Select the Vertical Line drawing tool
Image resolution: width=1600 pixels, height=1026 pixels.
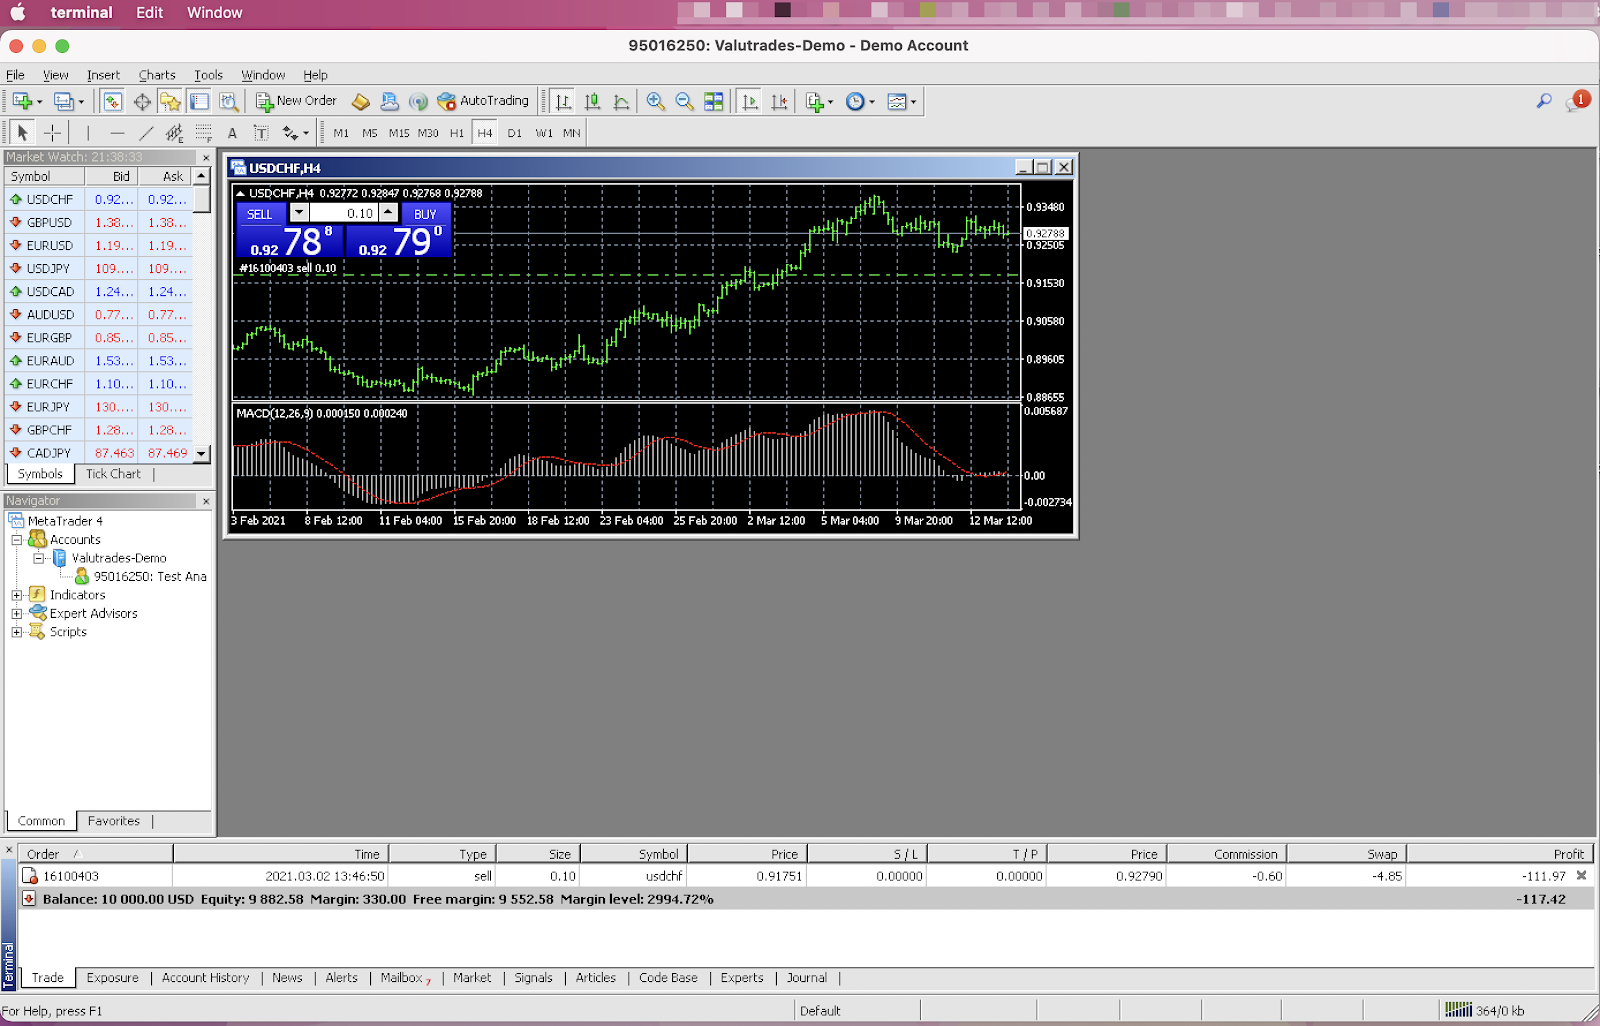coord(88,132)
